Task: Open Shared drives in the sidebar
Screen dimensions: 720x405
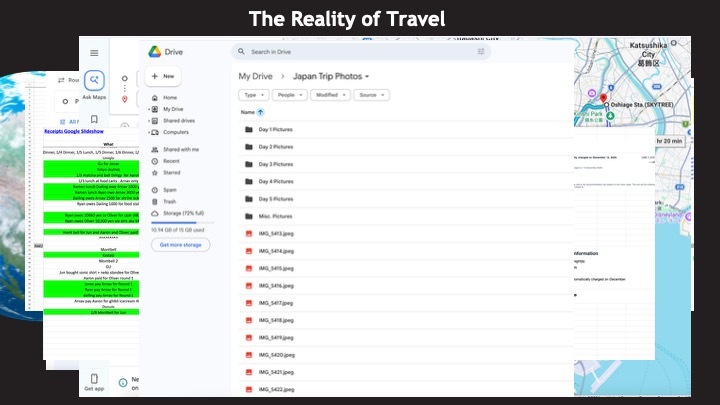Action: [x=179, y=121]
